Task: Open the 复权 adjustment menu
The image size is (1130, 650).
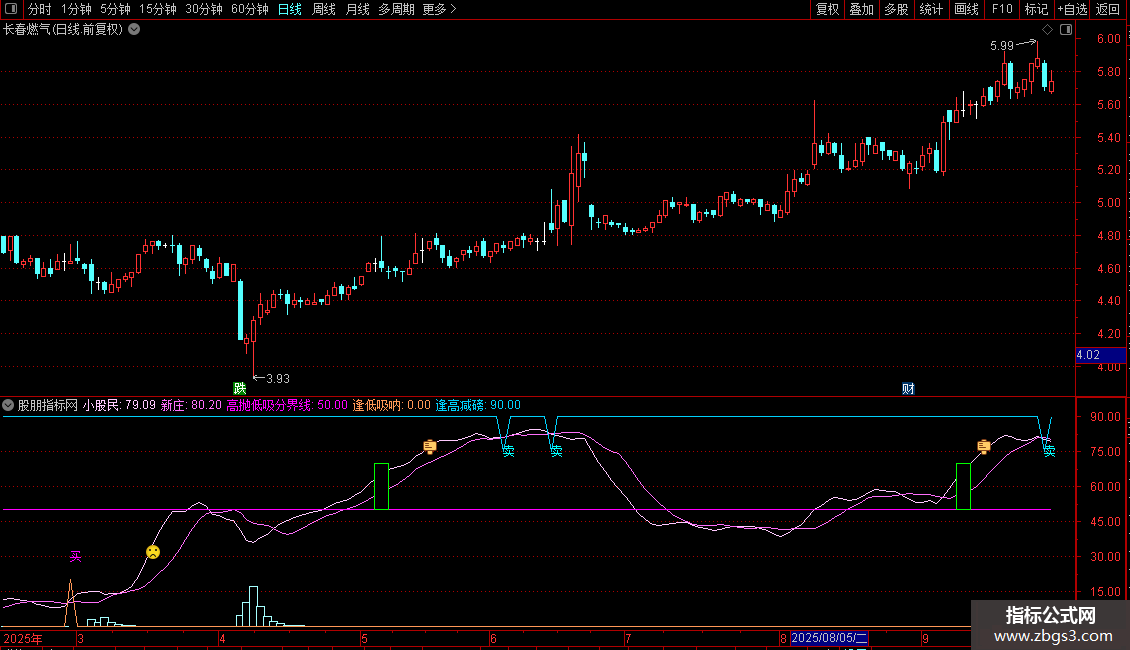Action: [827, 9]
